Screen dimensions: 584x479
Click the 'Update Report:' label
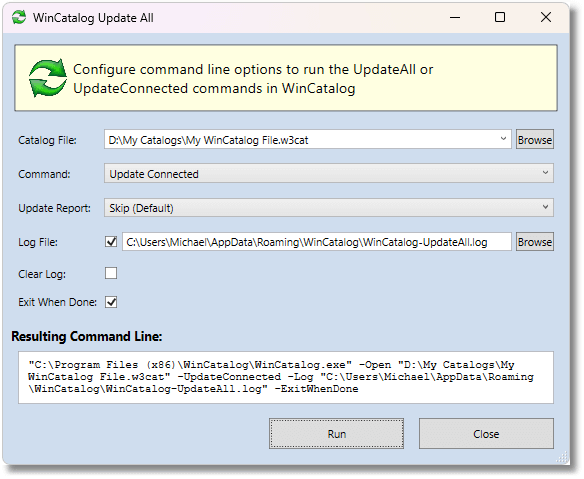click(54, 208)
